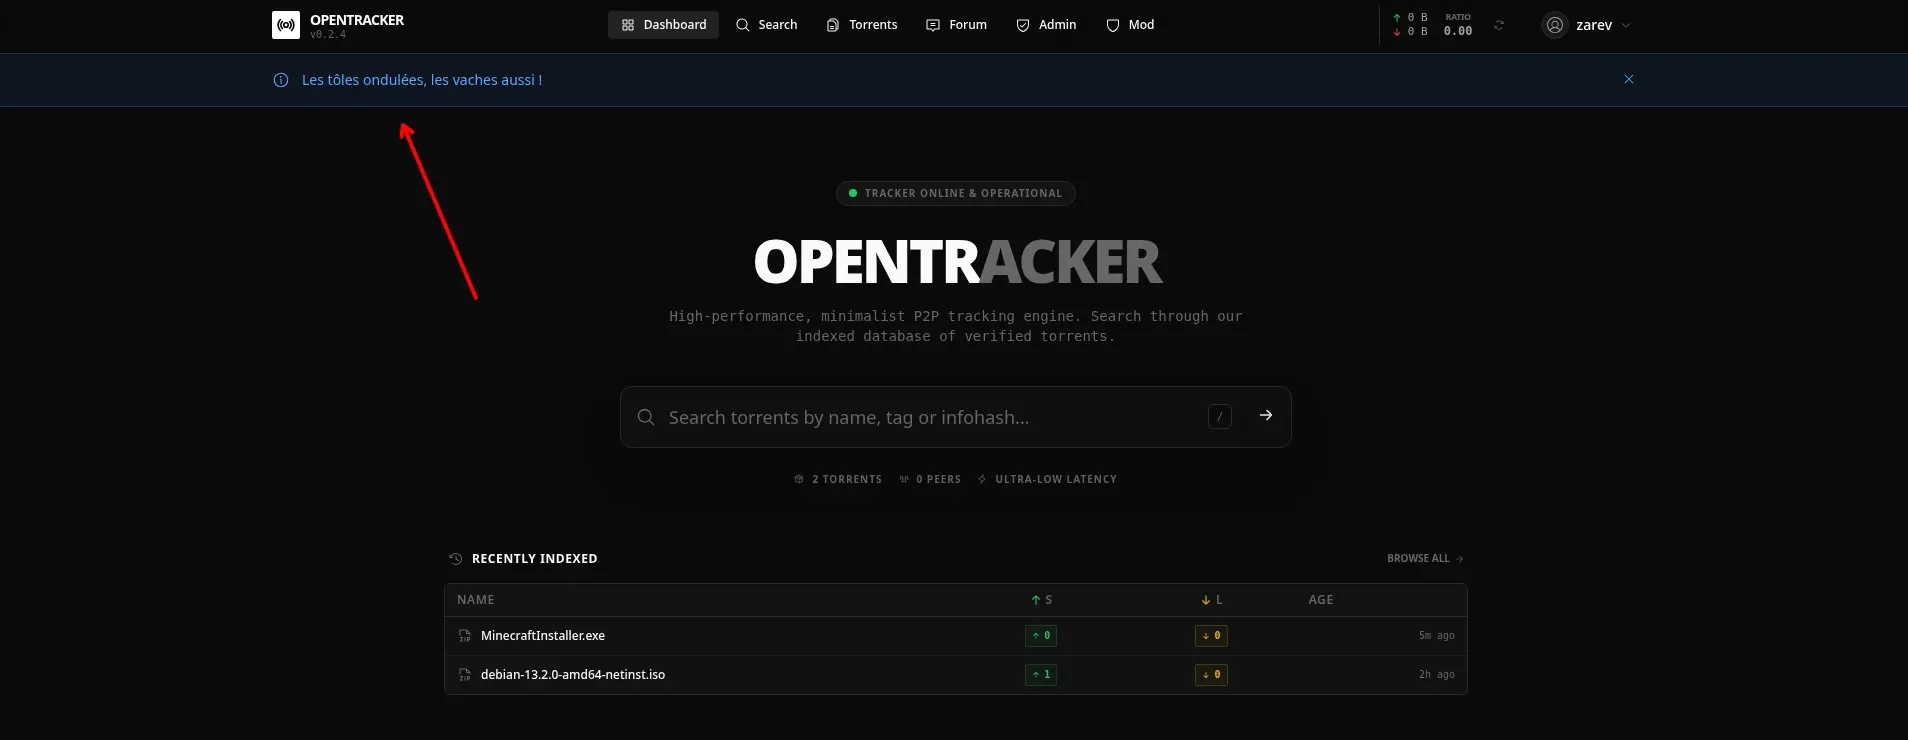Open the Mod menu item

click(1130, 25)
